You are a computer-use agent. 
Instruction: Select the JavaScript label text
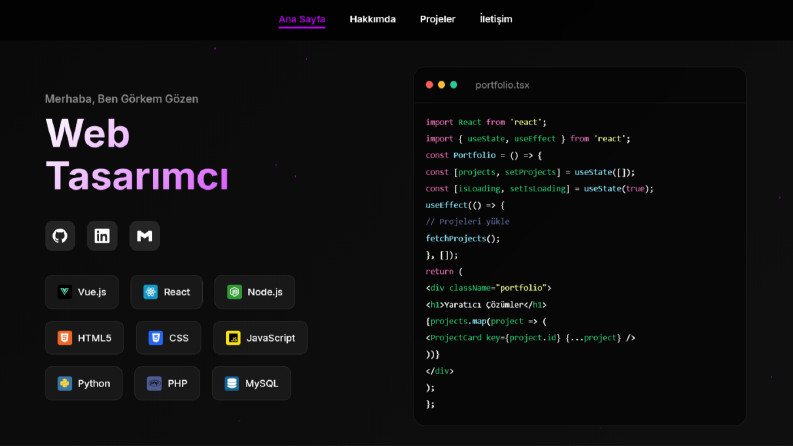[271, 338]
